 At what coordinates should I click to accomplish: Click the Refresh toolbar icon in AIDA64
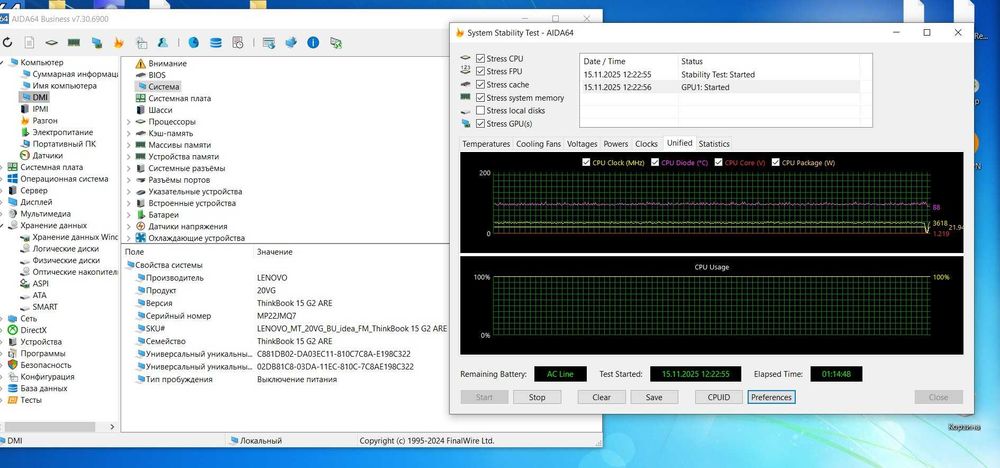7,43
